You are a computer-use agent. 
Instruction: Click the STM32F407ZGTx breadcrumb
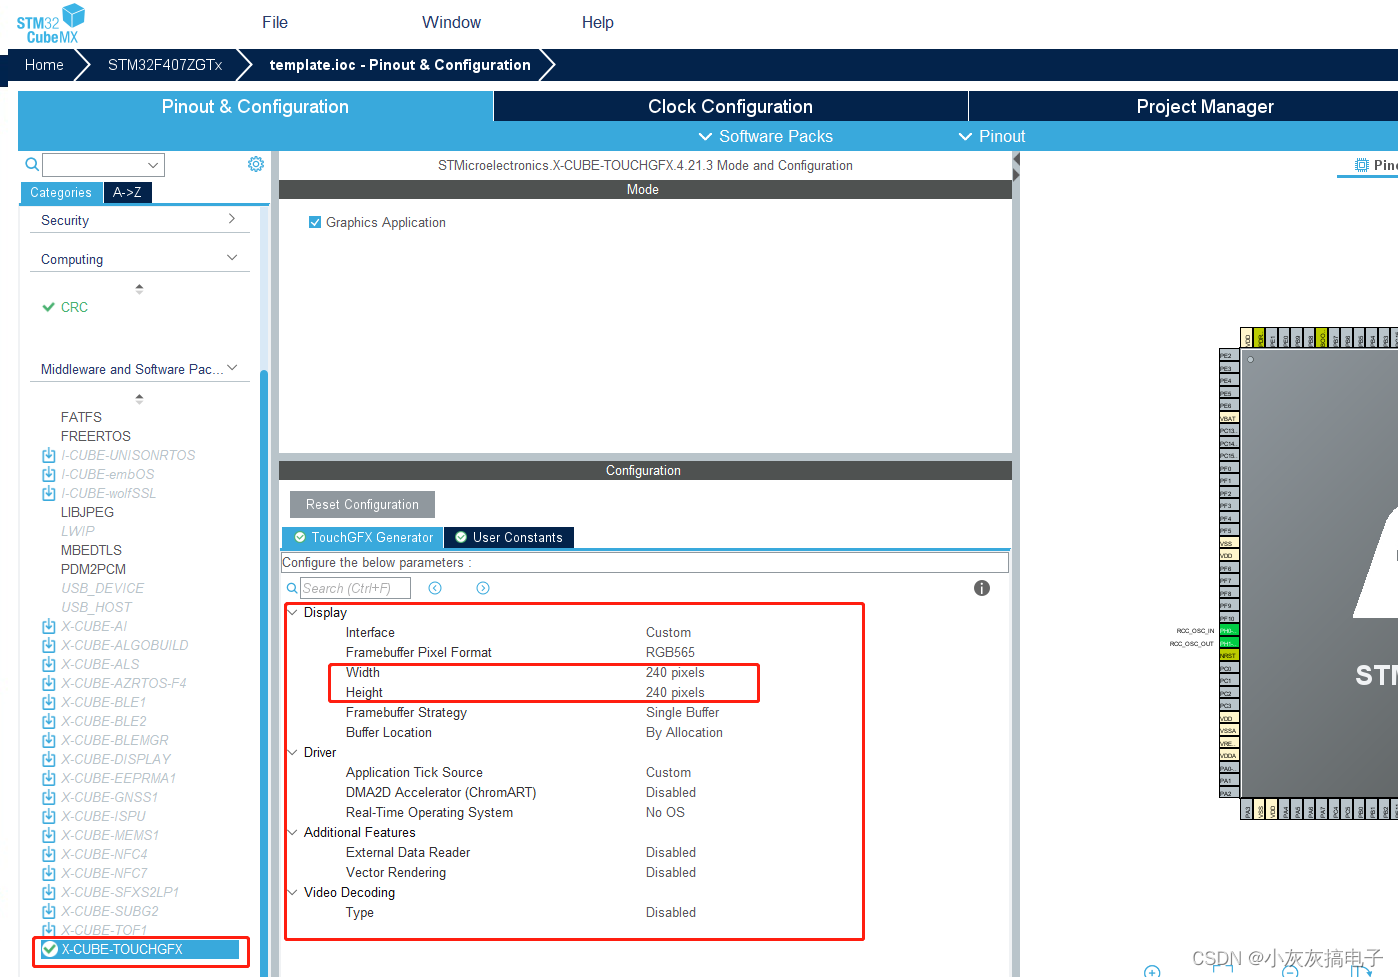(x=165, y=65)
